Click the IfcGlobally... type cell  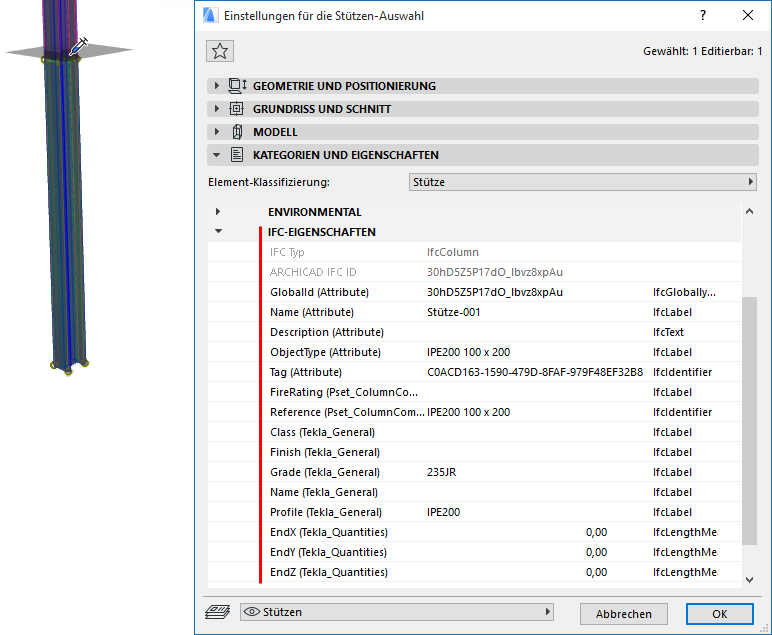click(x=684, y=292)
